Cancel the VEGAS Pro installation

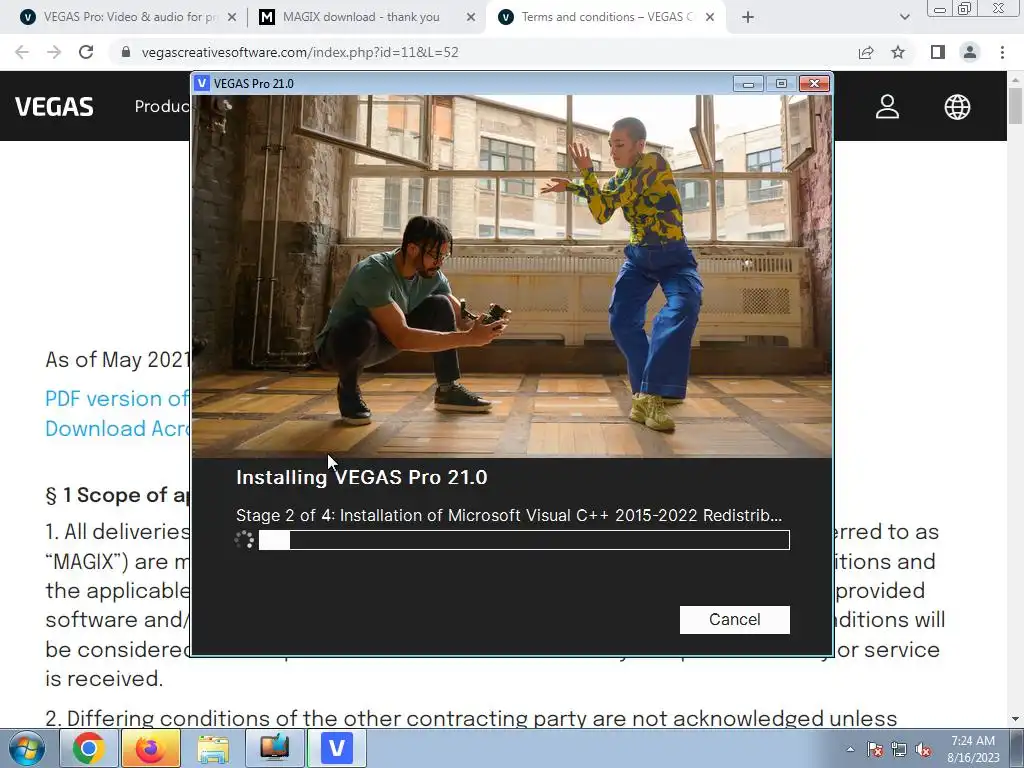[734, 619]
